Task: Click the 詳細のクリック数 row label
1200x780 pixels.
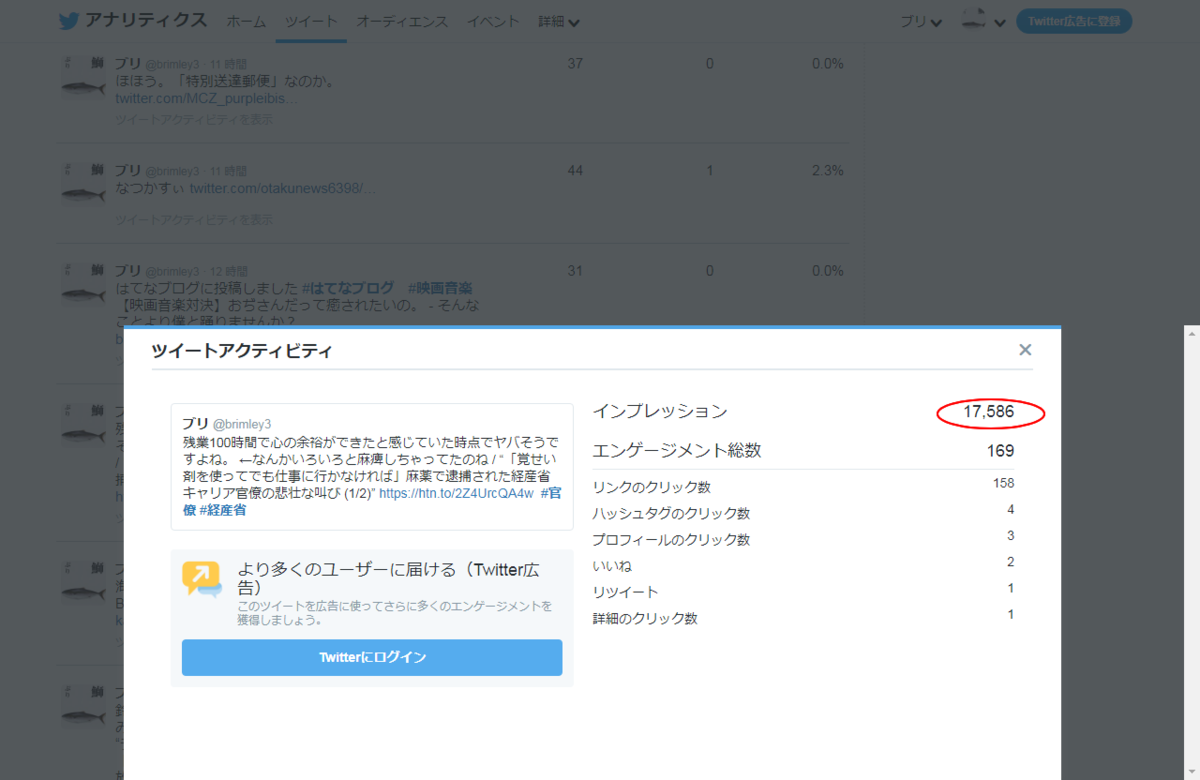Action: pyautogui.click(x=645, y=619)
